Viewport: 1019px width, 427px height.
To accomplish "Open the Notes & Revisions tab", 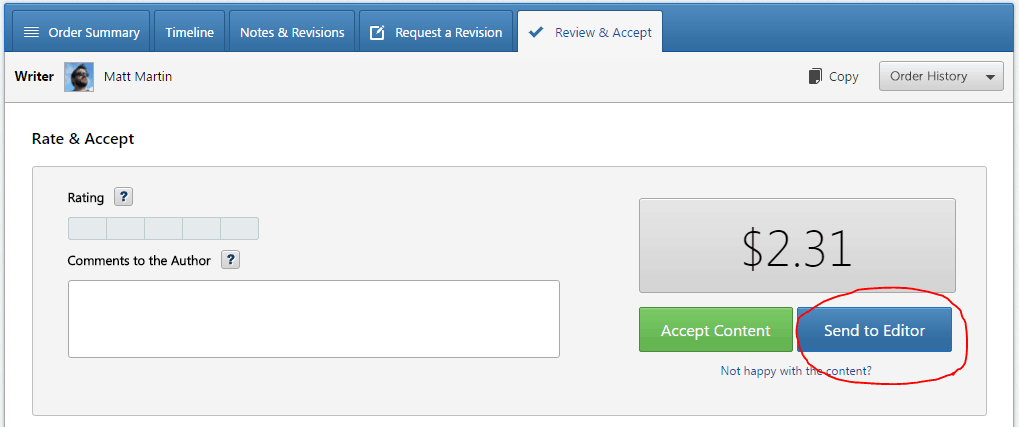I will pyautogui.click(x=292, y=33).
